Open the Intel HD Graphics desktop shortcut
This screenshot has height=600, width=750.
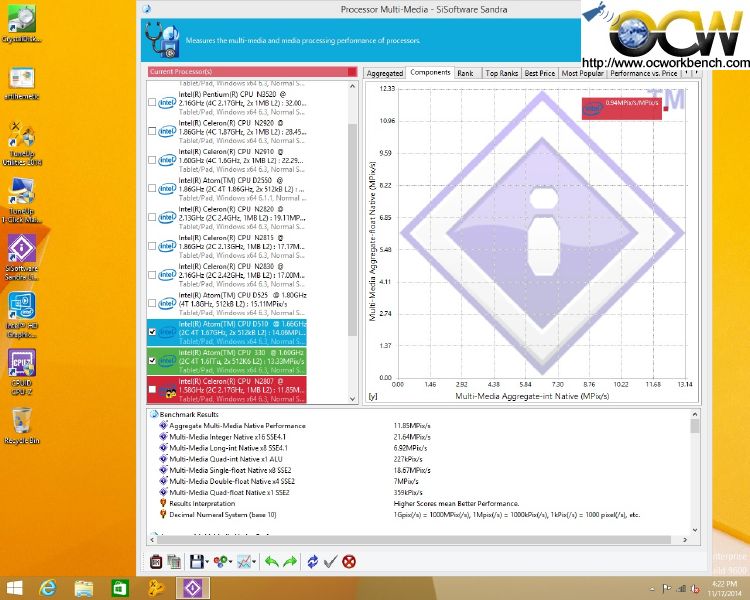pos(22,315)
